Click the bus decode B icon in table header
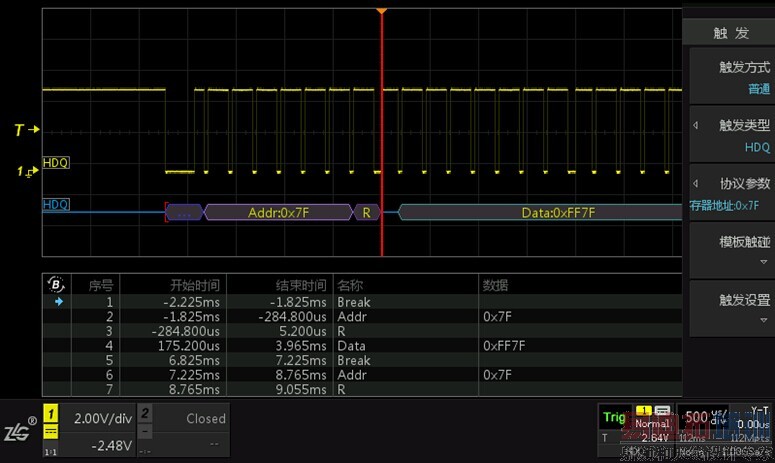The height and width of the screenshot is (463, 775). pyautogui.click(x=56, y=284)
